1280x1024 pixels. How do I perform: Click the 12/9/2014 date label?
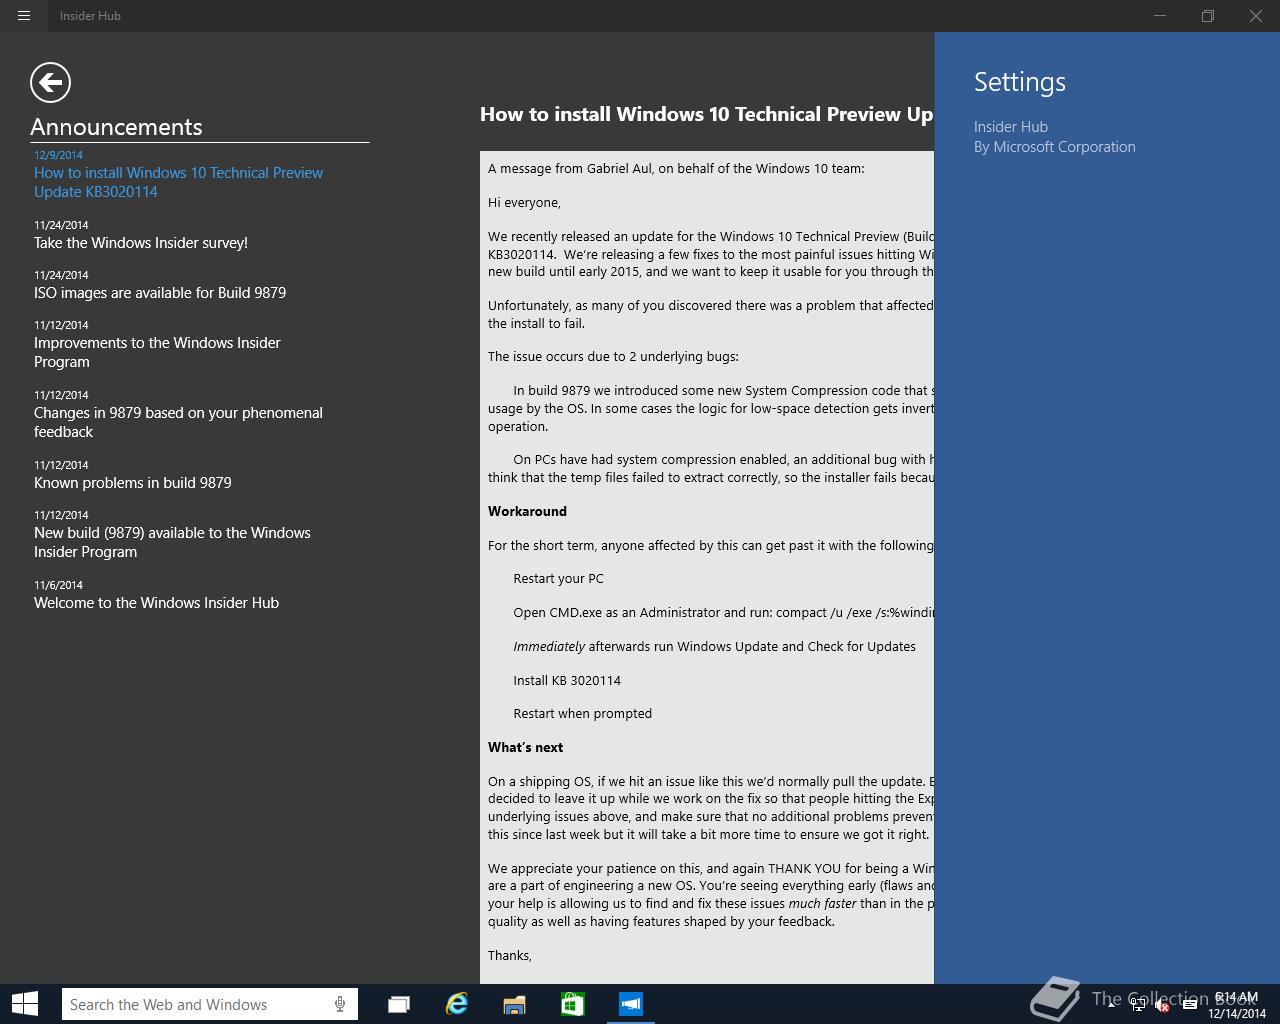coord(58,155)
